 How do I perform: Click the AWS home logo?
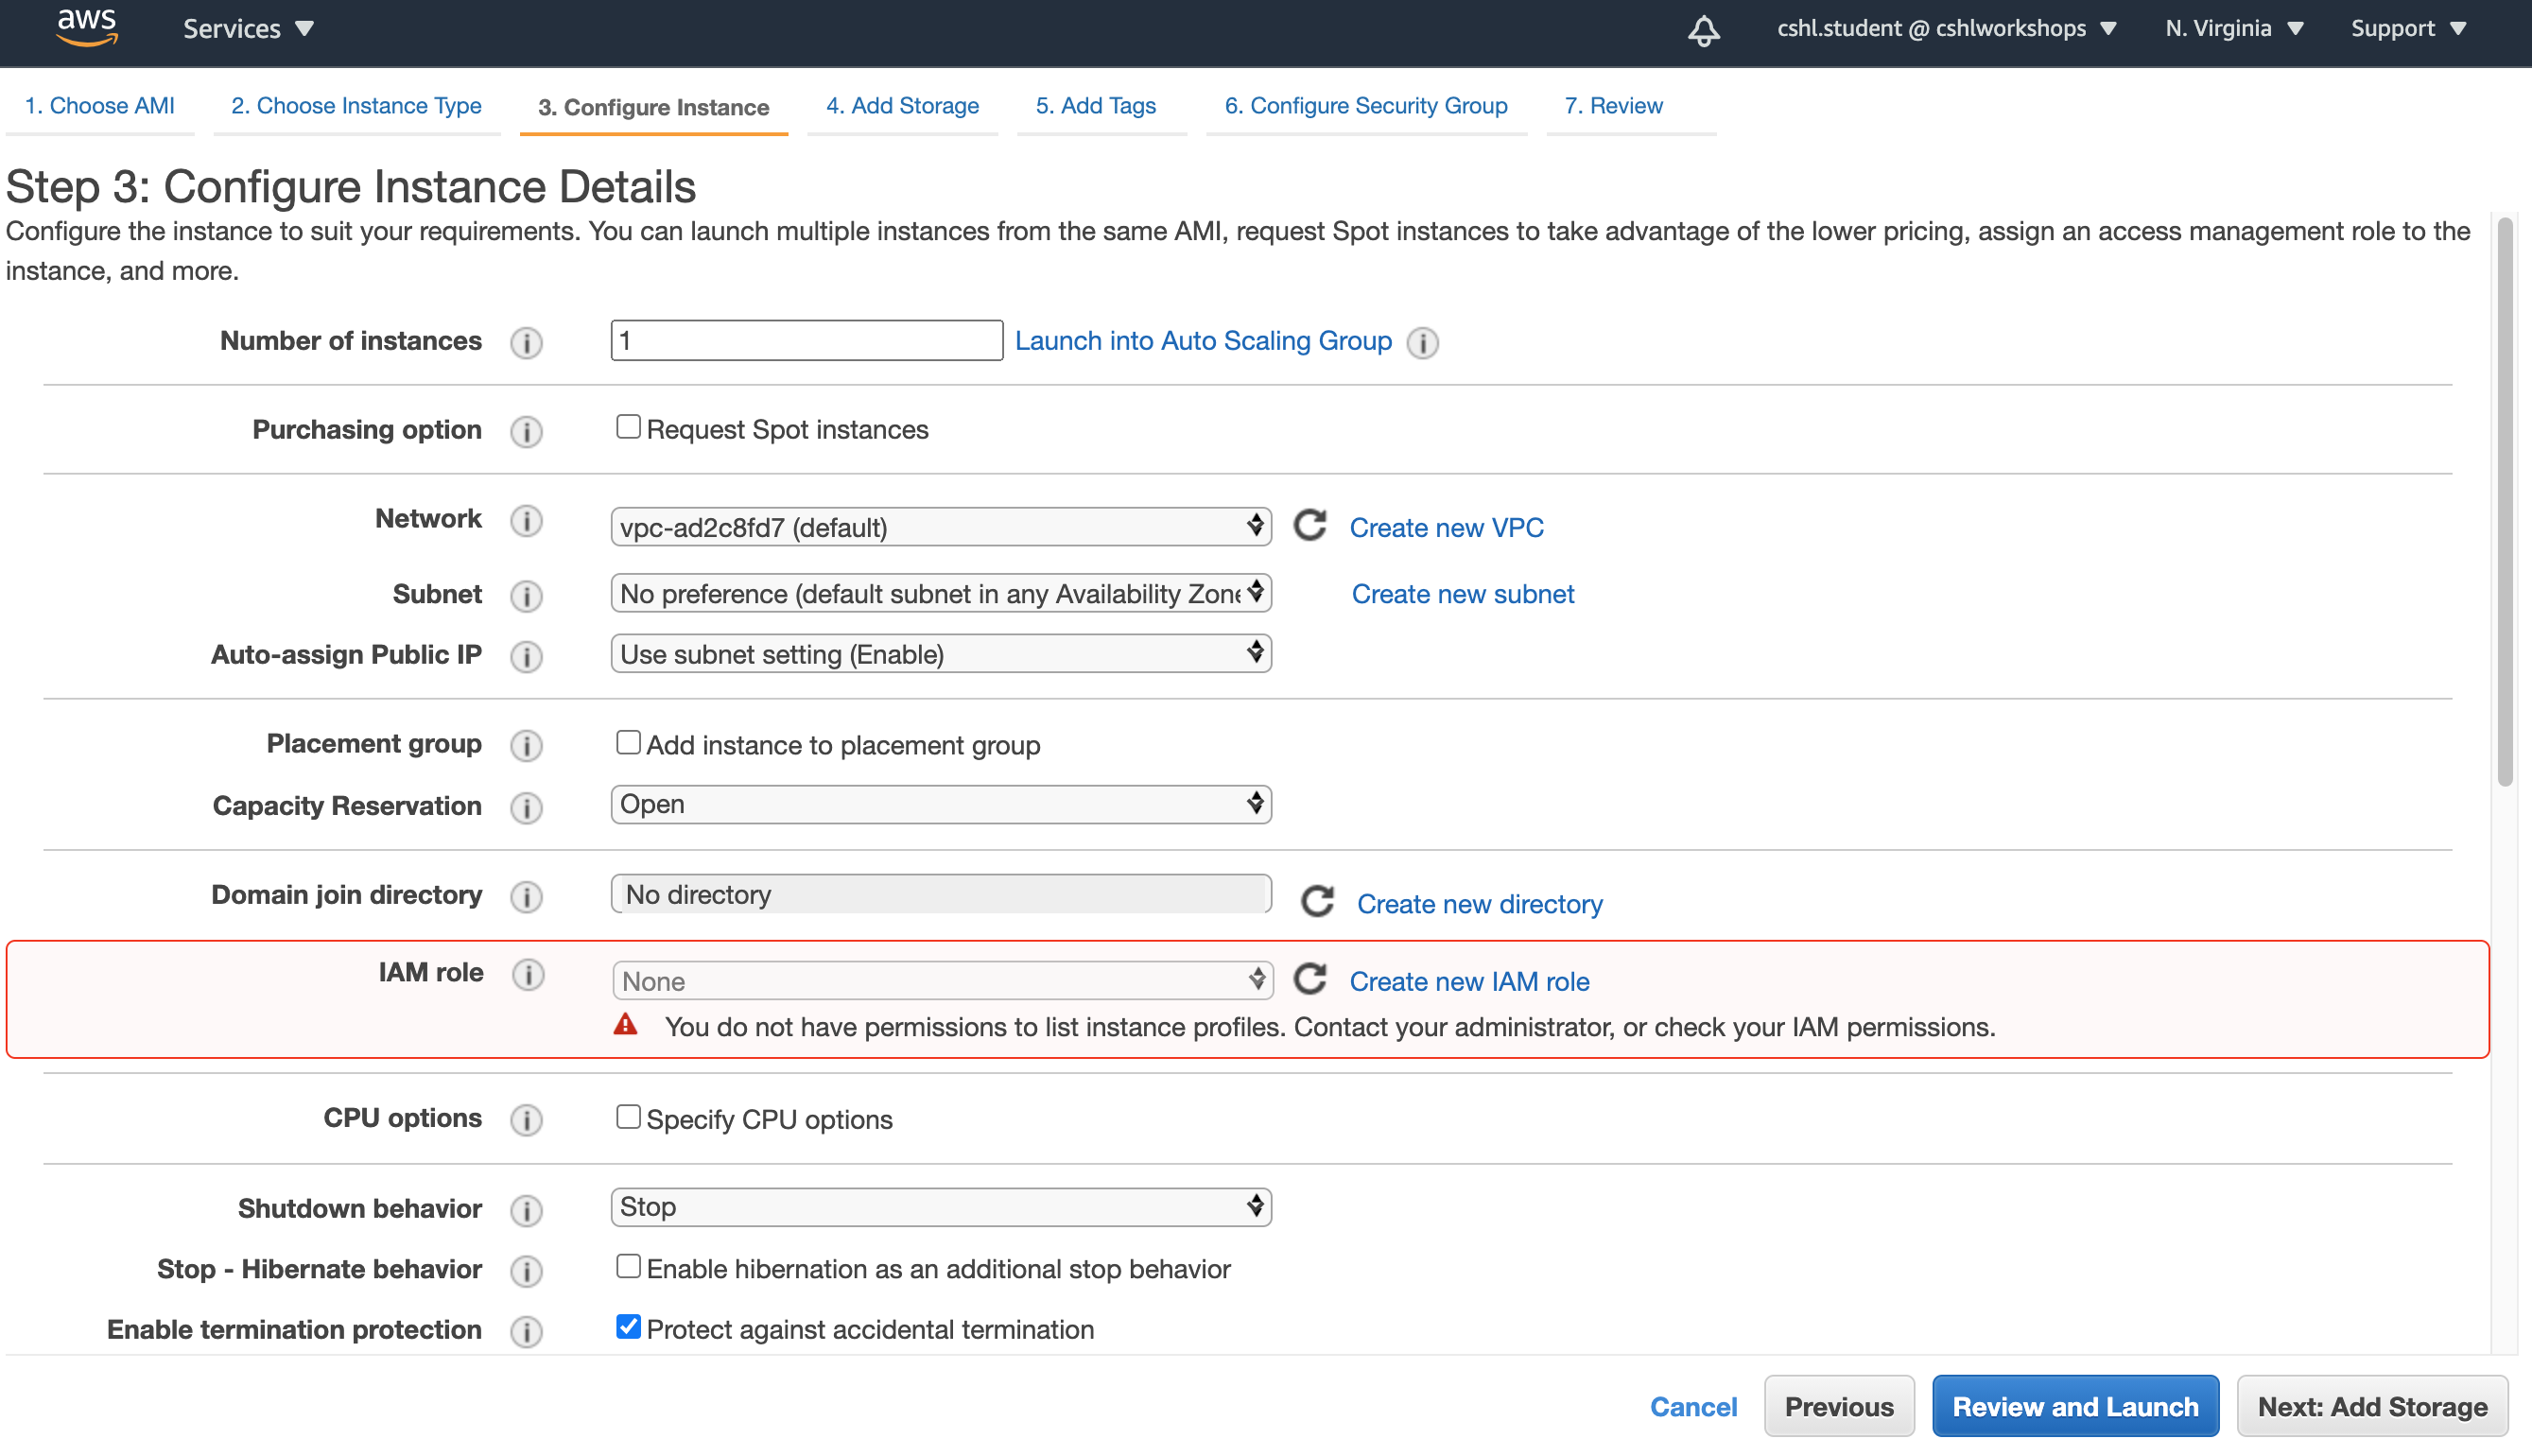tap(87, 27)
